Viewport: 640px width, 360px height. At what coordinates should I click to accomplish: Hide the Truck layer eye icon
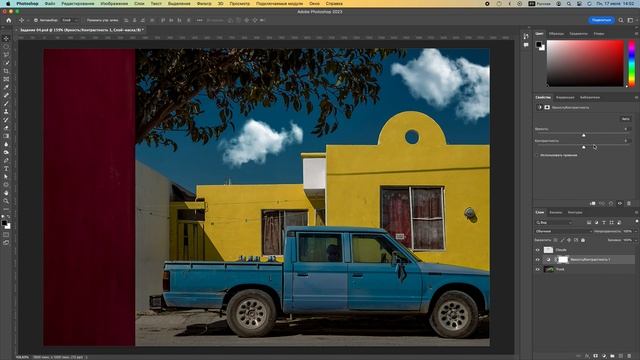point(538,269)
